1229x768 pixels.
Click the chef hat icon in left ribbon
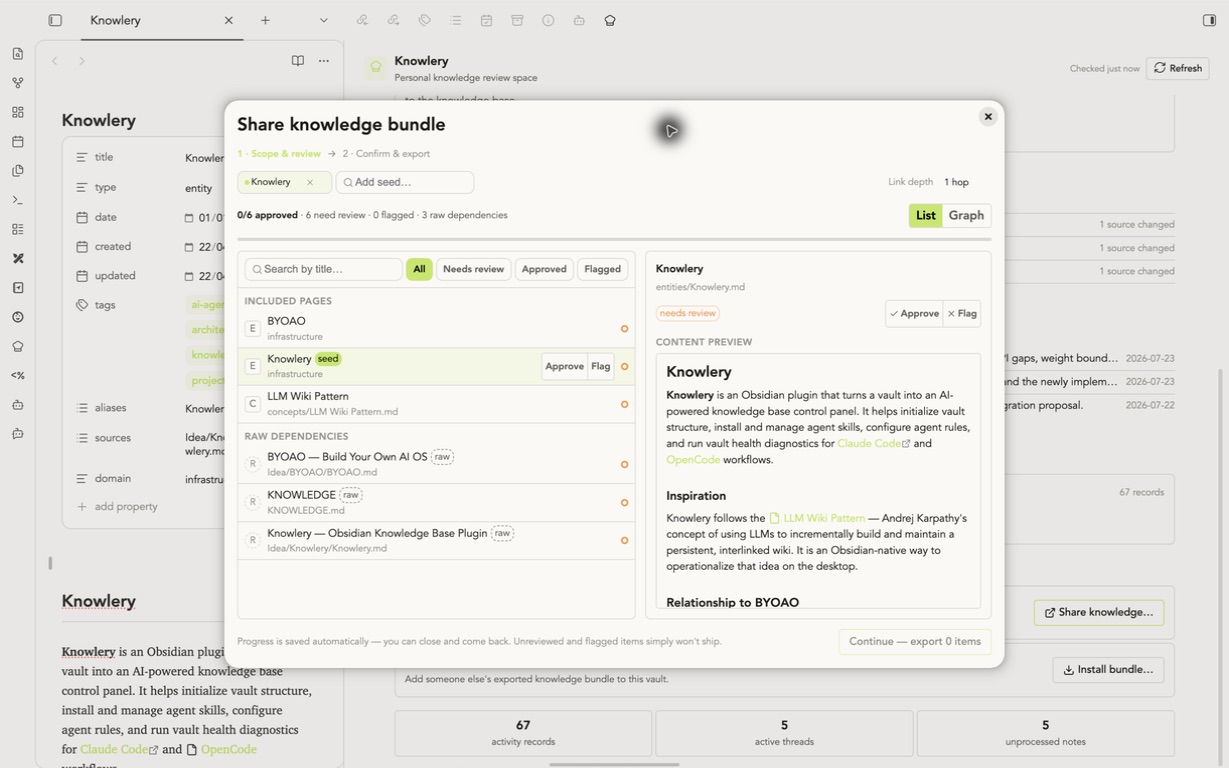coord(18,346)
